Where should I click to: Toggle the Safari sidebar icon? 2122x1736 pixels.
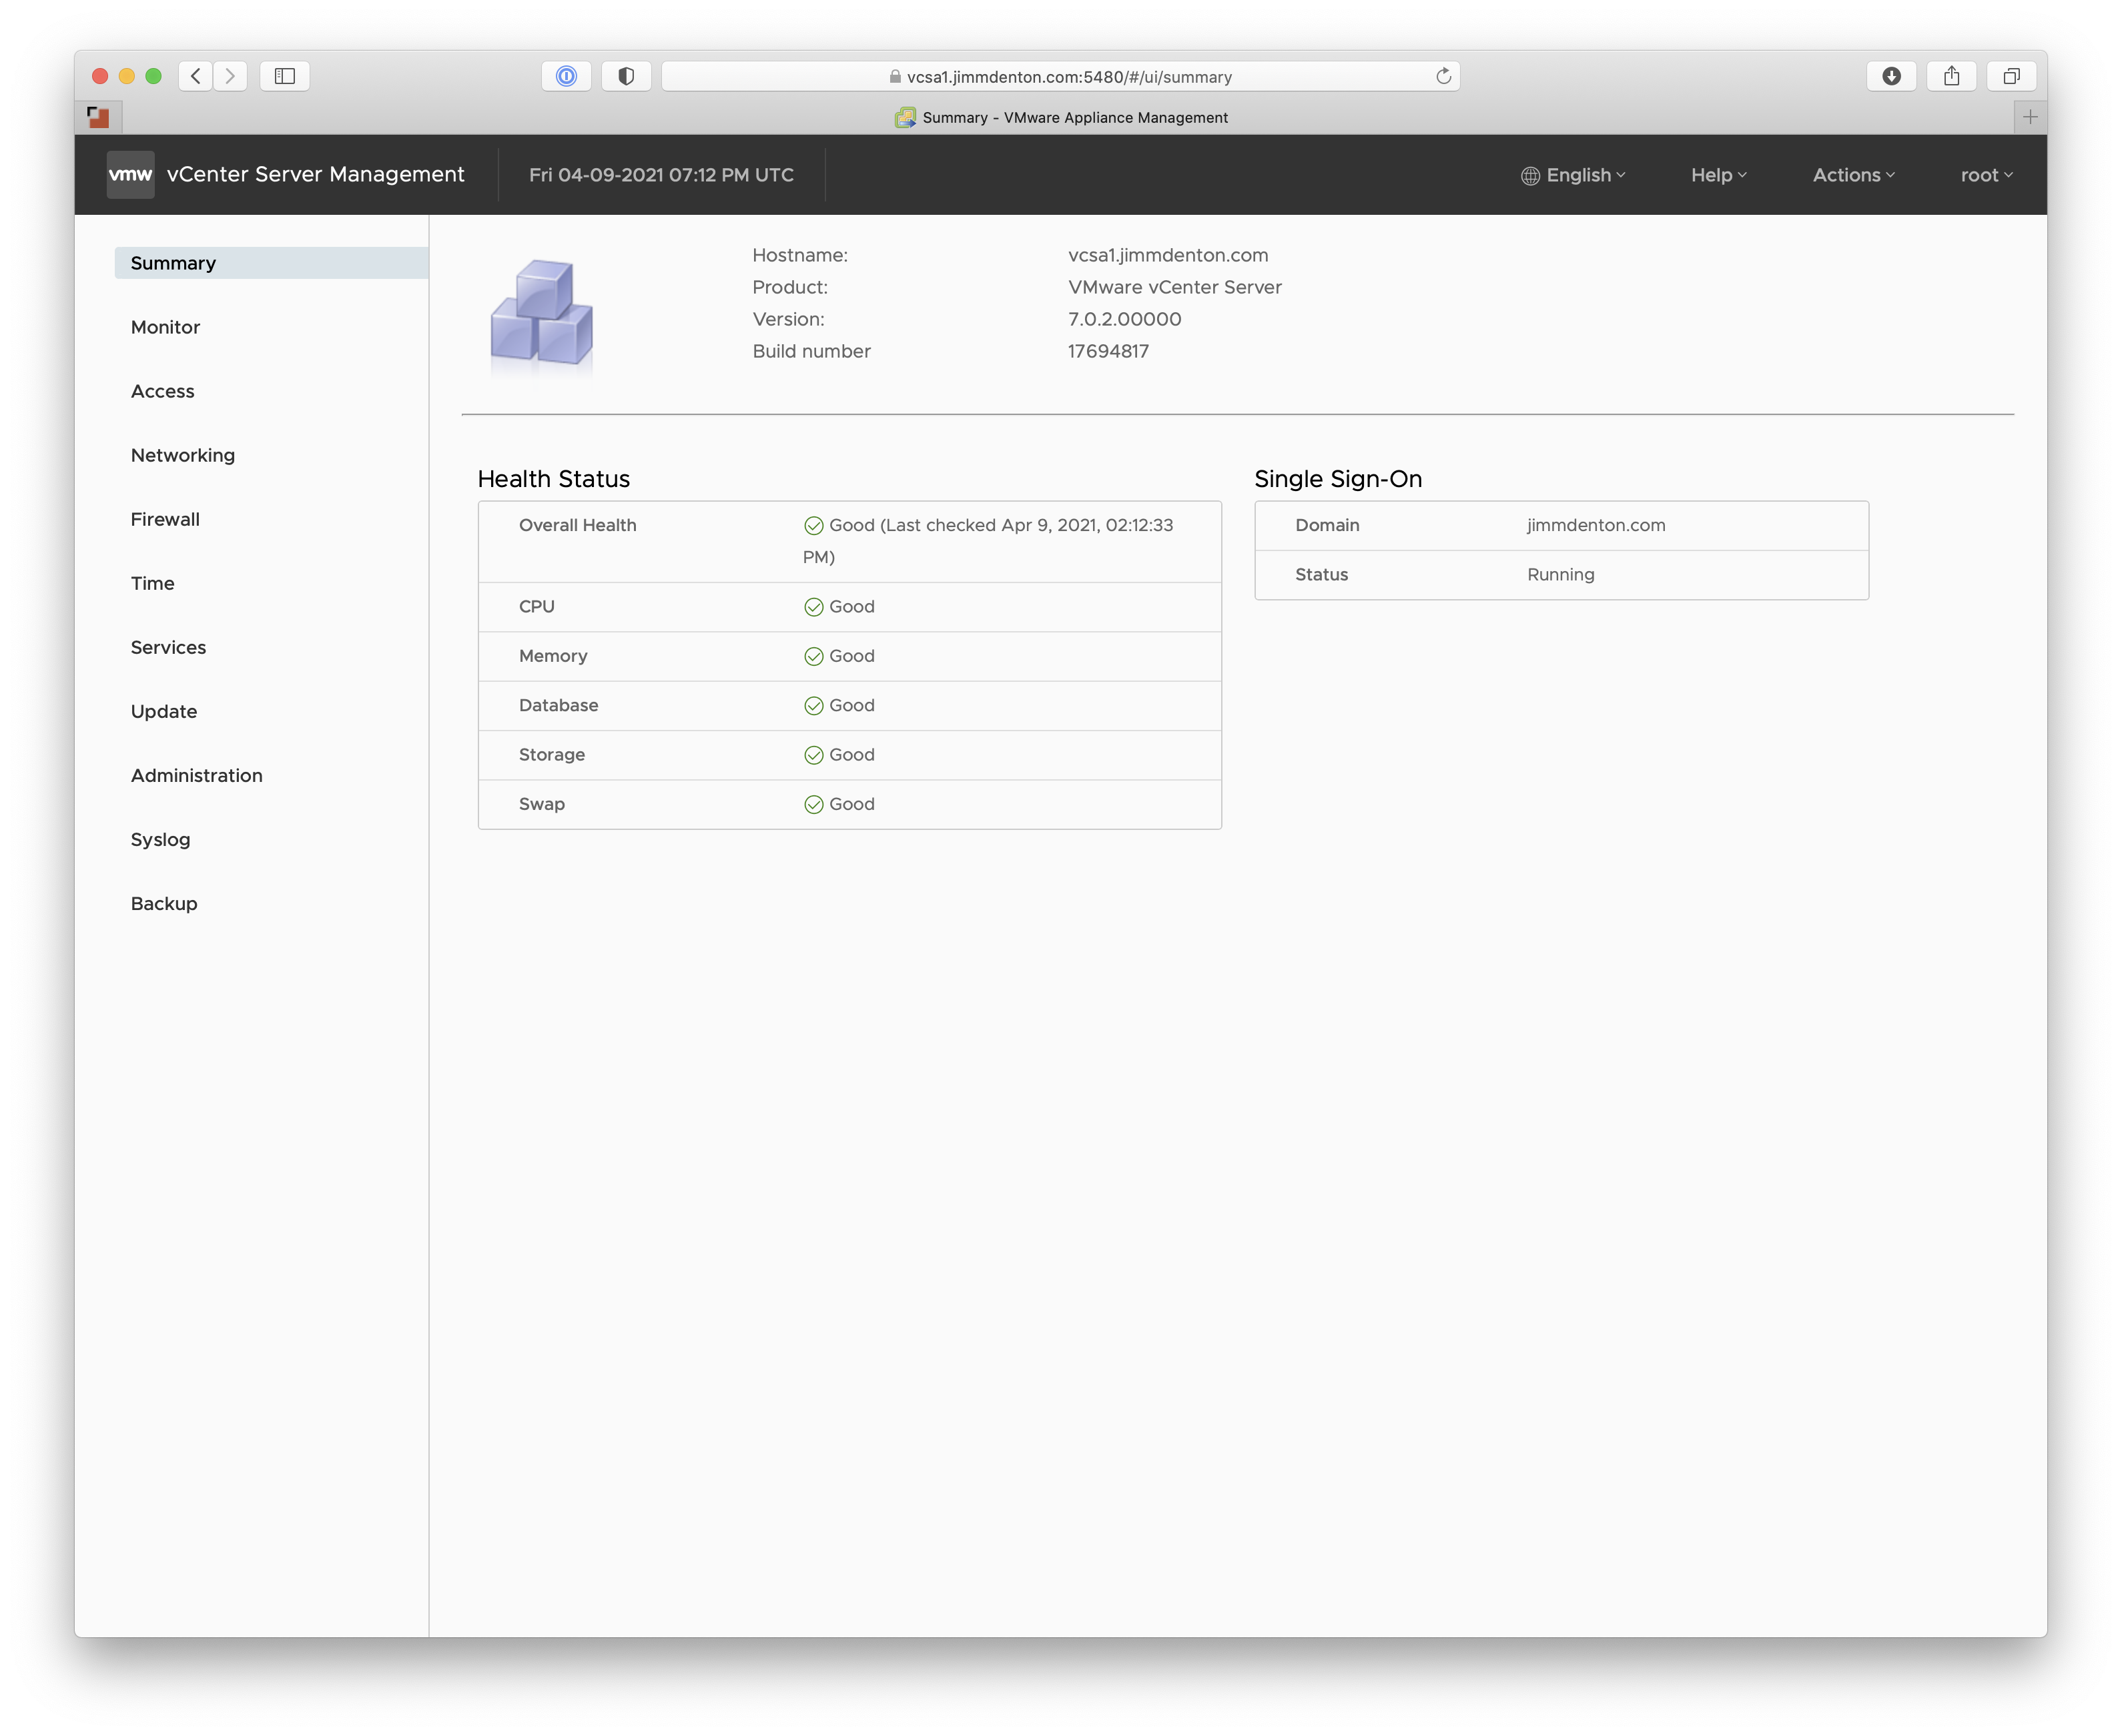coord(285,76)
